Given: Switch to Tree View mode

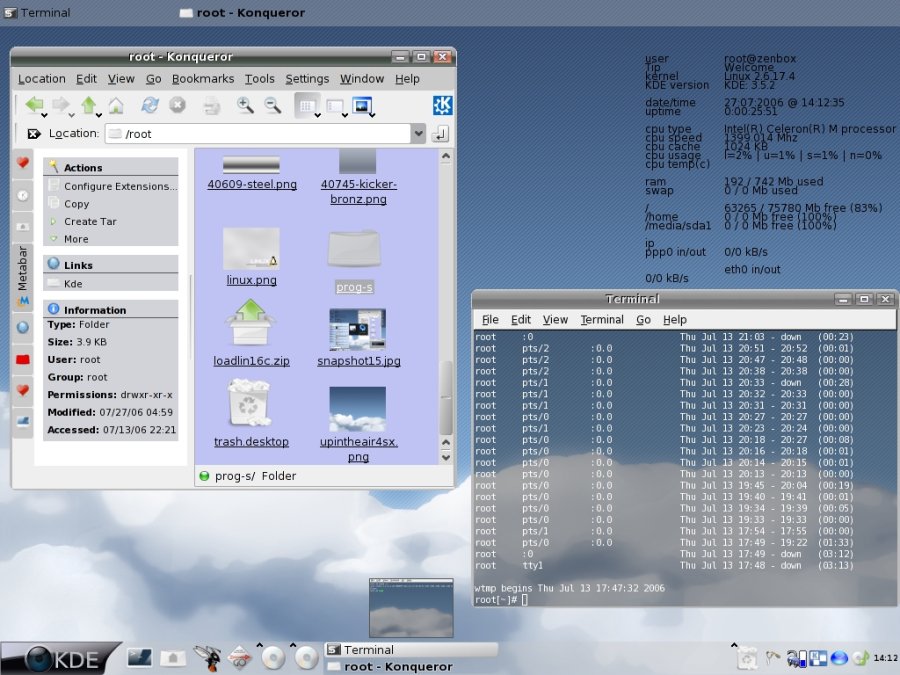Looking at the screenshot, I should (334, 106).
